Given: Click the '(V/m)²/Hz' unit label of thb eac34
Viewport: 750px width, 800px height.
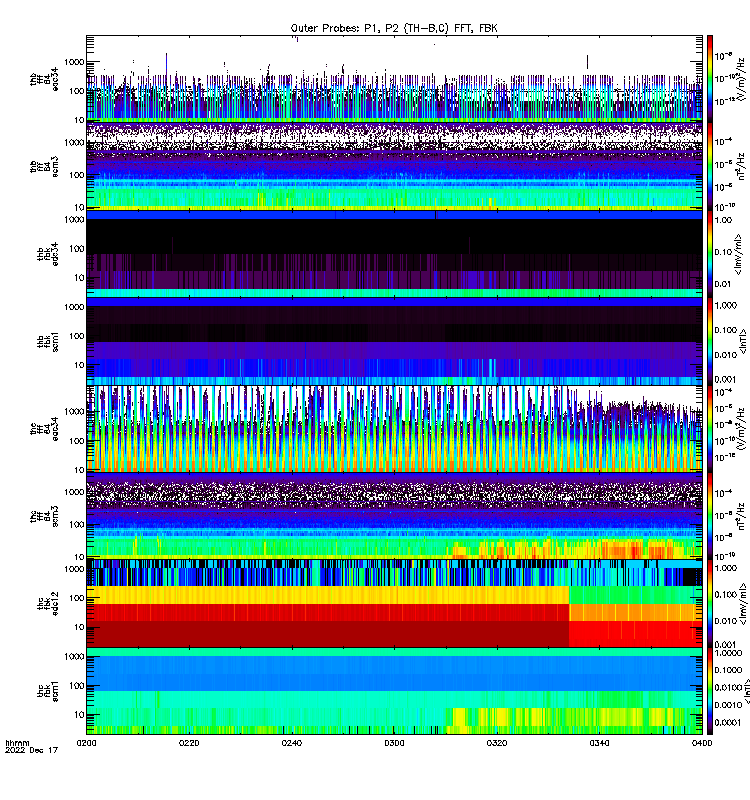Looking at the screenshot, I should point(743,79).
